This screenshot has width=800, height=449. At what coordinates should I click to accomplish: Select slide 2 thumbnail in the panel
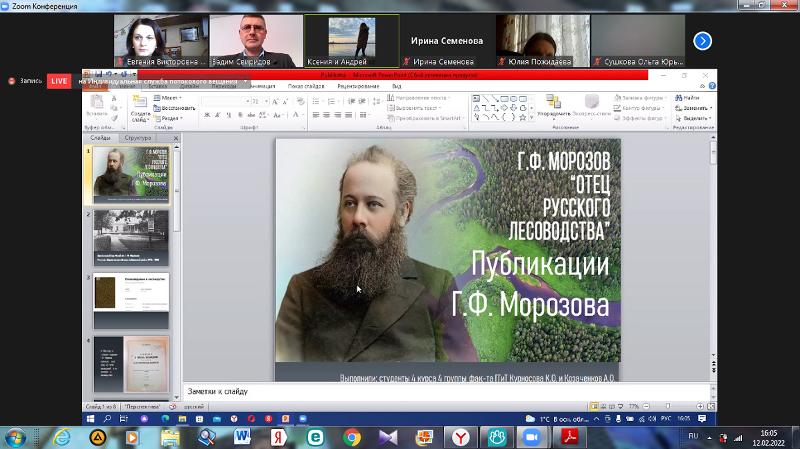pos(131,237)
